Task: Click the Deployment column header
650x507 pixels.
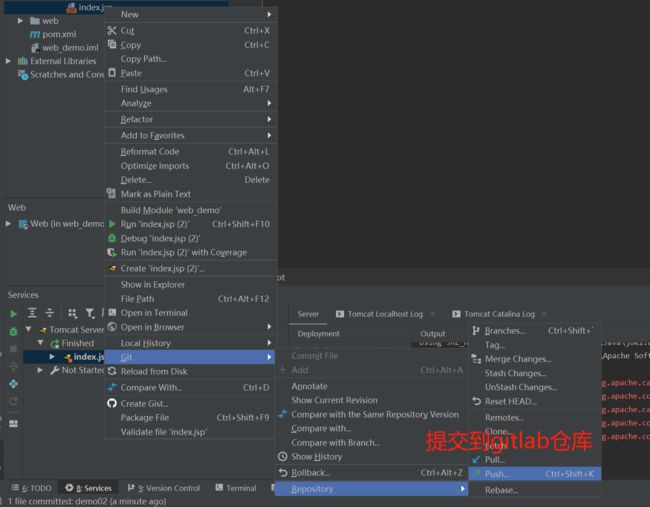Action: 318,333
